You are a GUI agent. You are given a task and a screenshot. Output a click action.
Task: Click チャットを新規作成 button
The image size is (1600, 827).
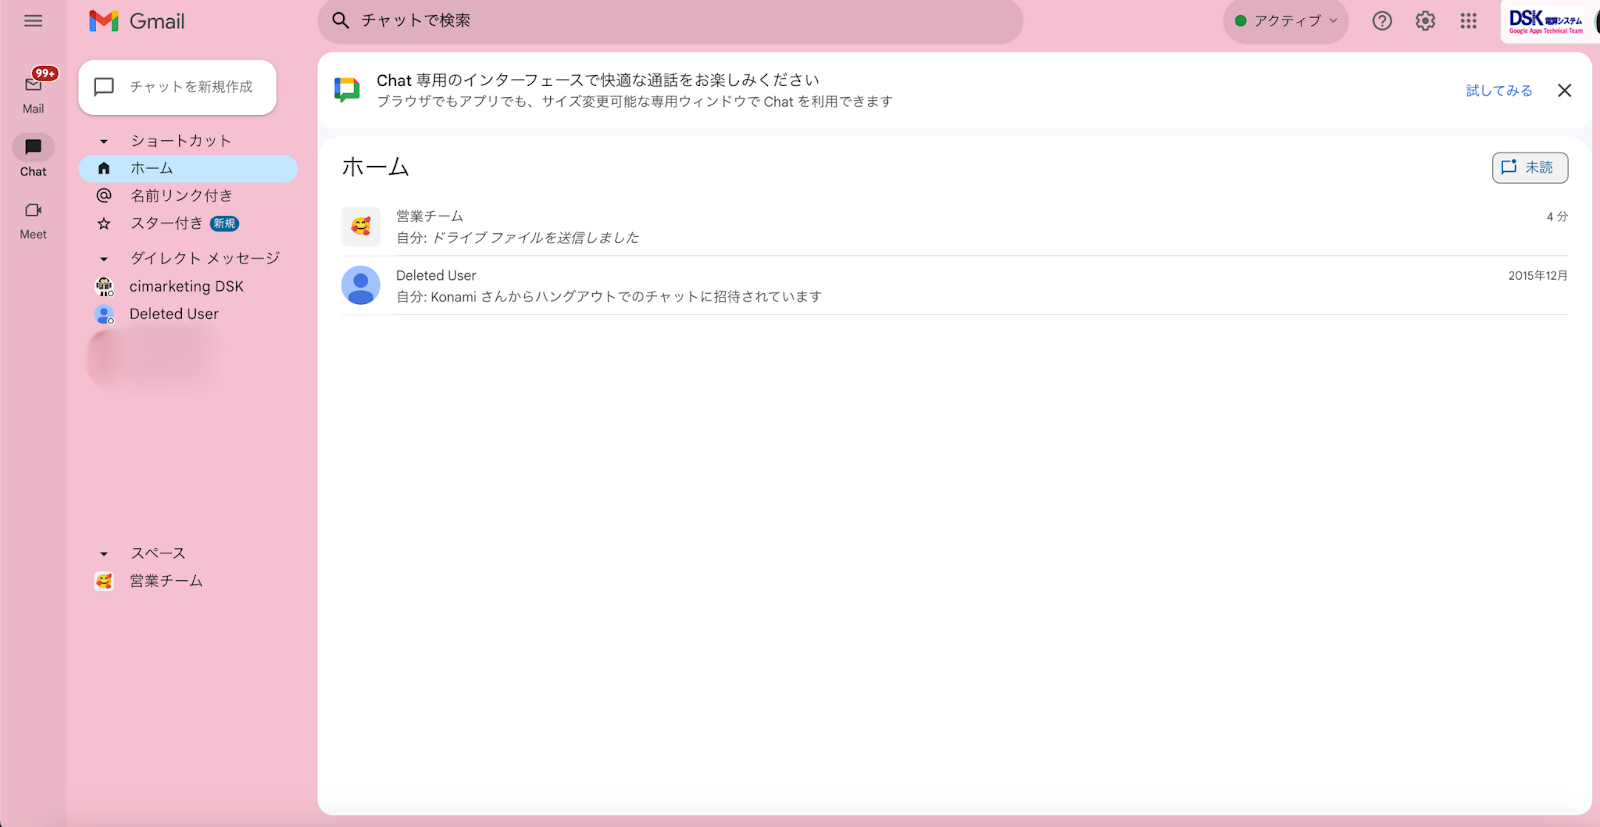coord(177,87)
